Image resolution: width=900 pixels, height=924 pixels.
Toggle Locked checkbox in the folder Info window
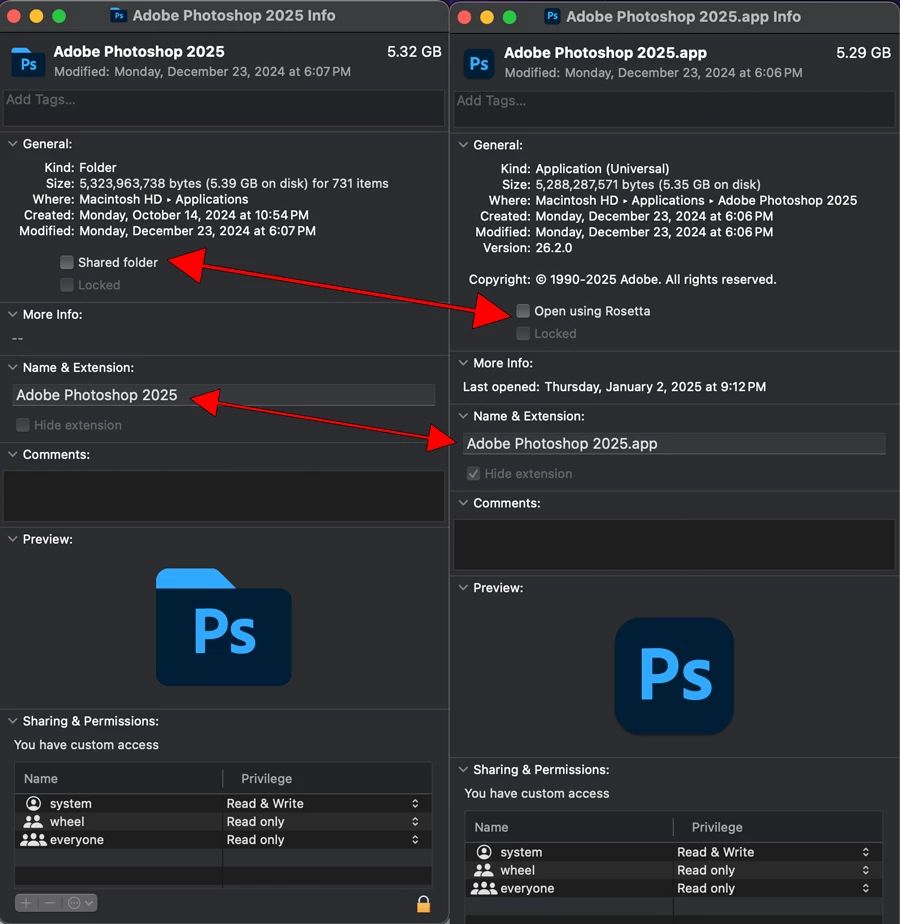pos(67,285)
